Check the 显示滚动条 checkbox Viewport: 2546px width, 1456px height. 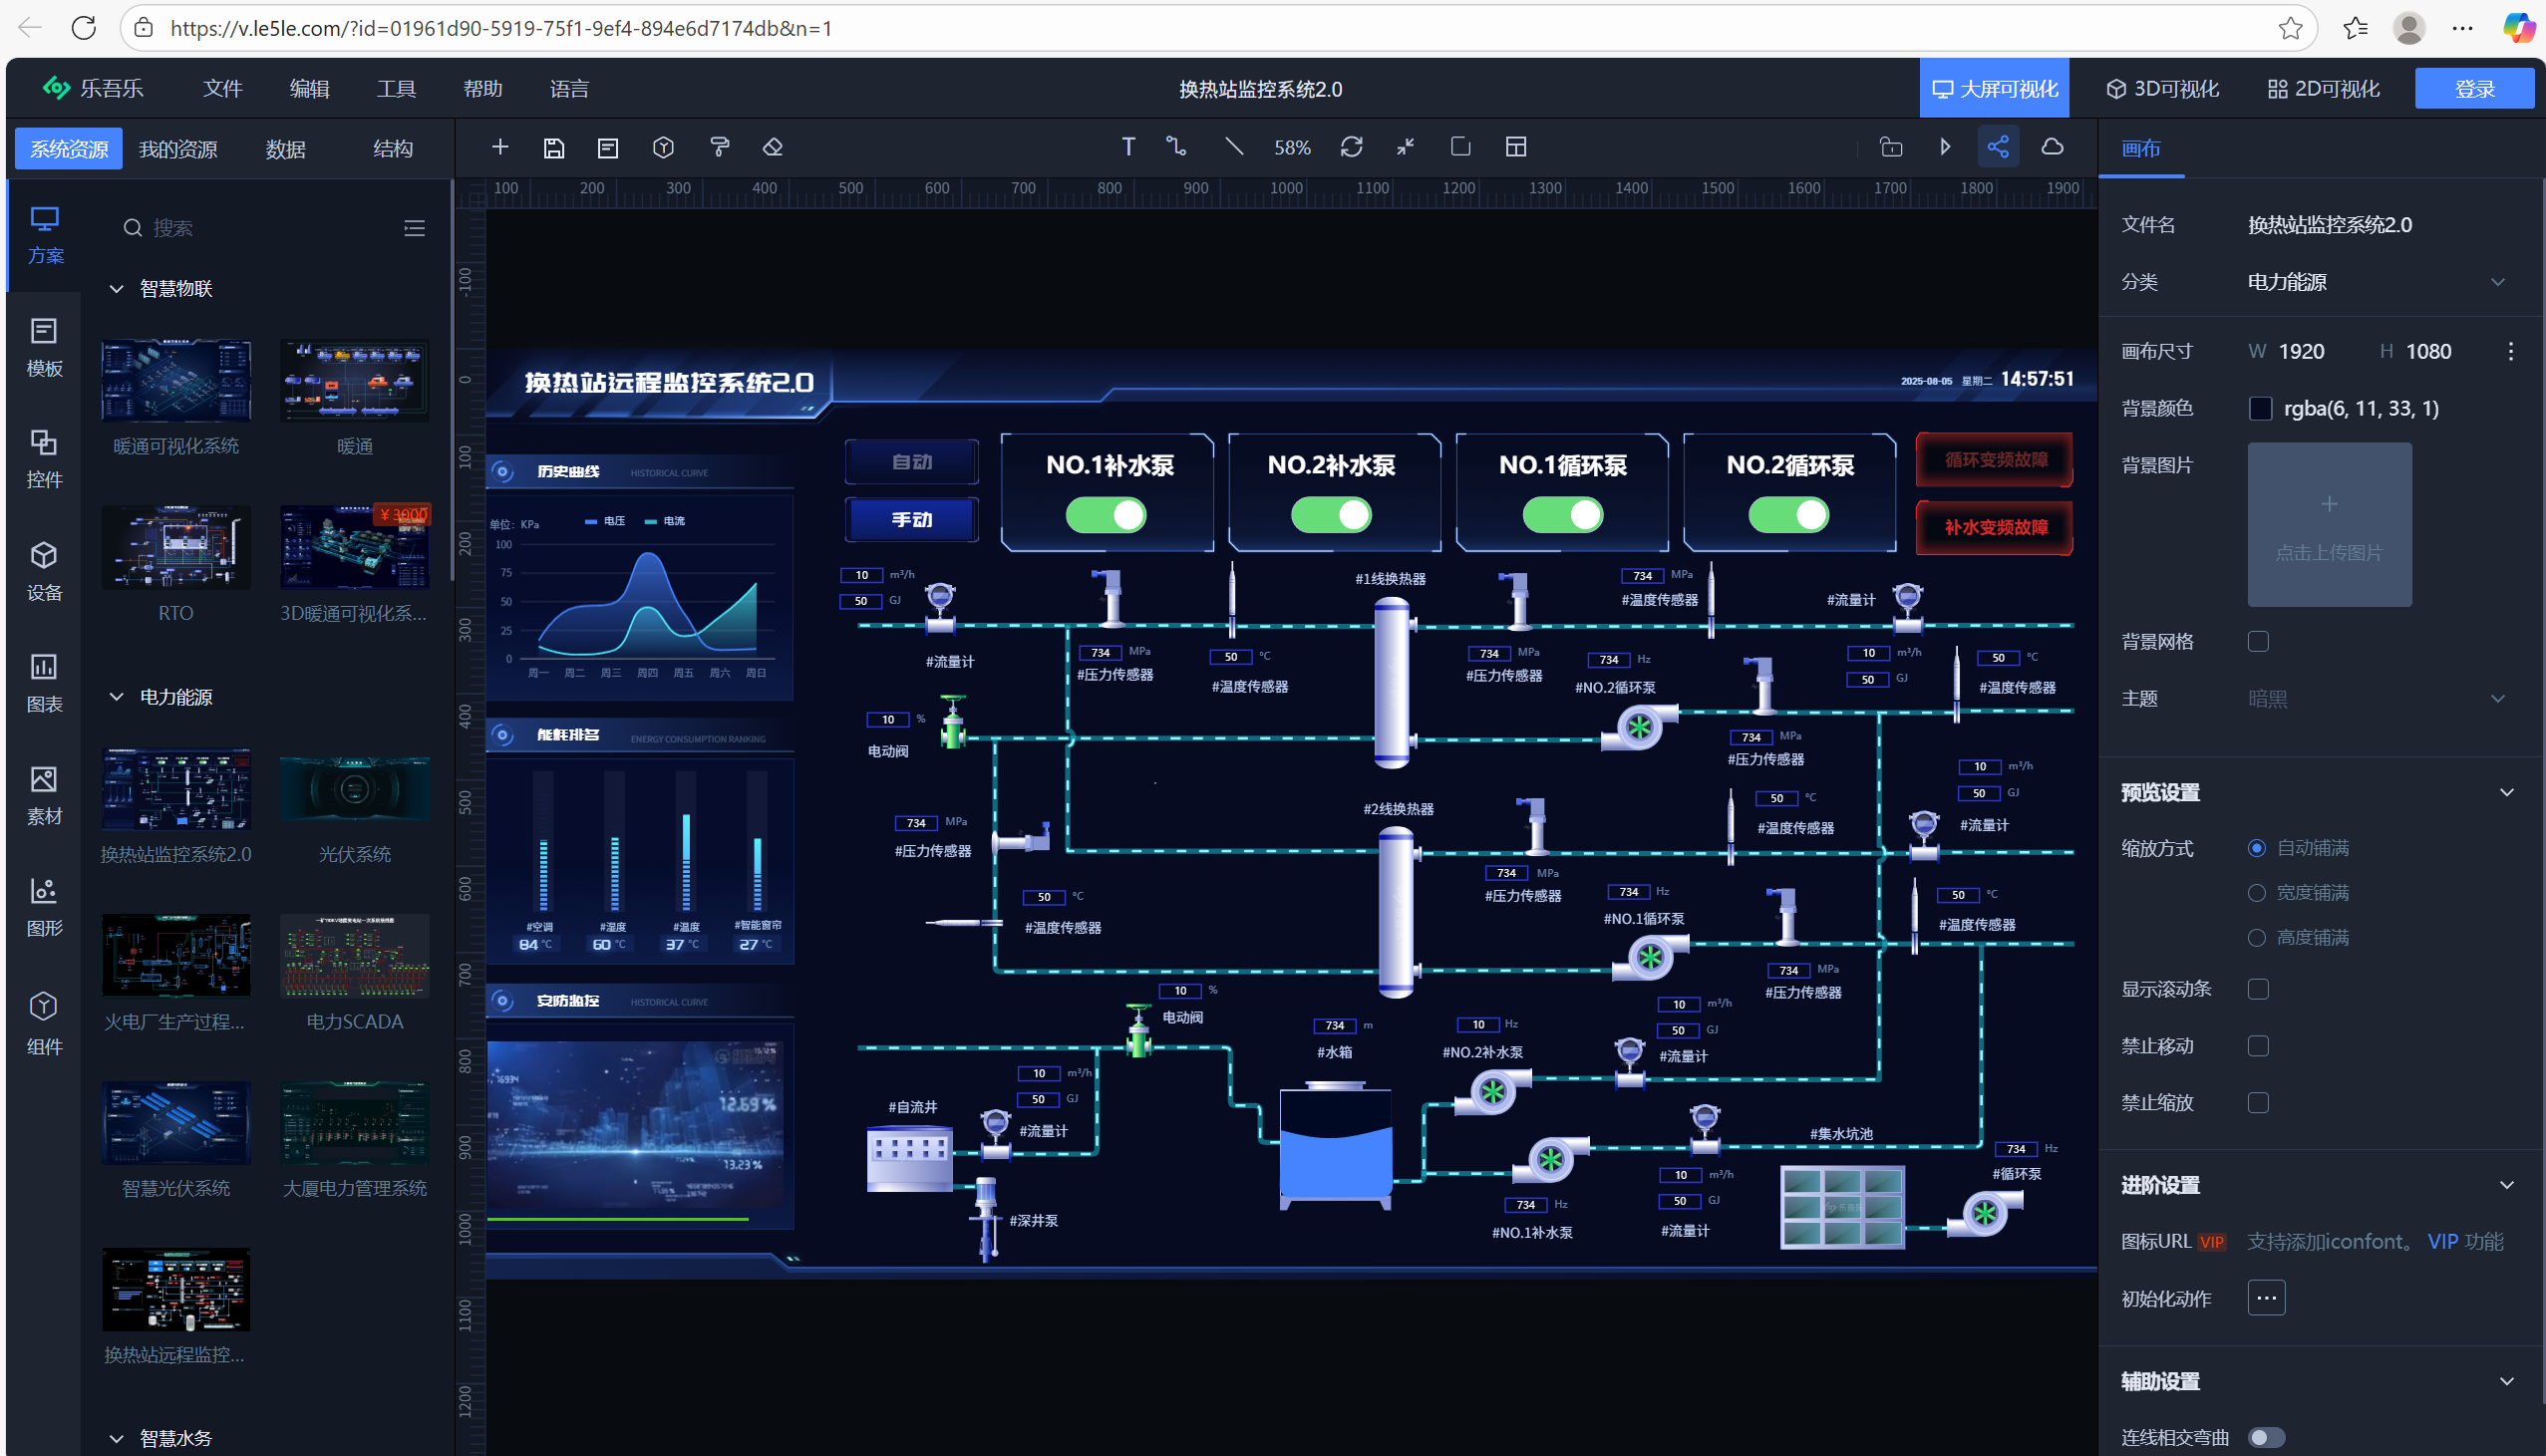click(x=2258, y=989)
